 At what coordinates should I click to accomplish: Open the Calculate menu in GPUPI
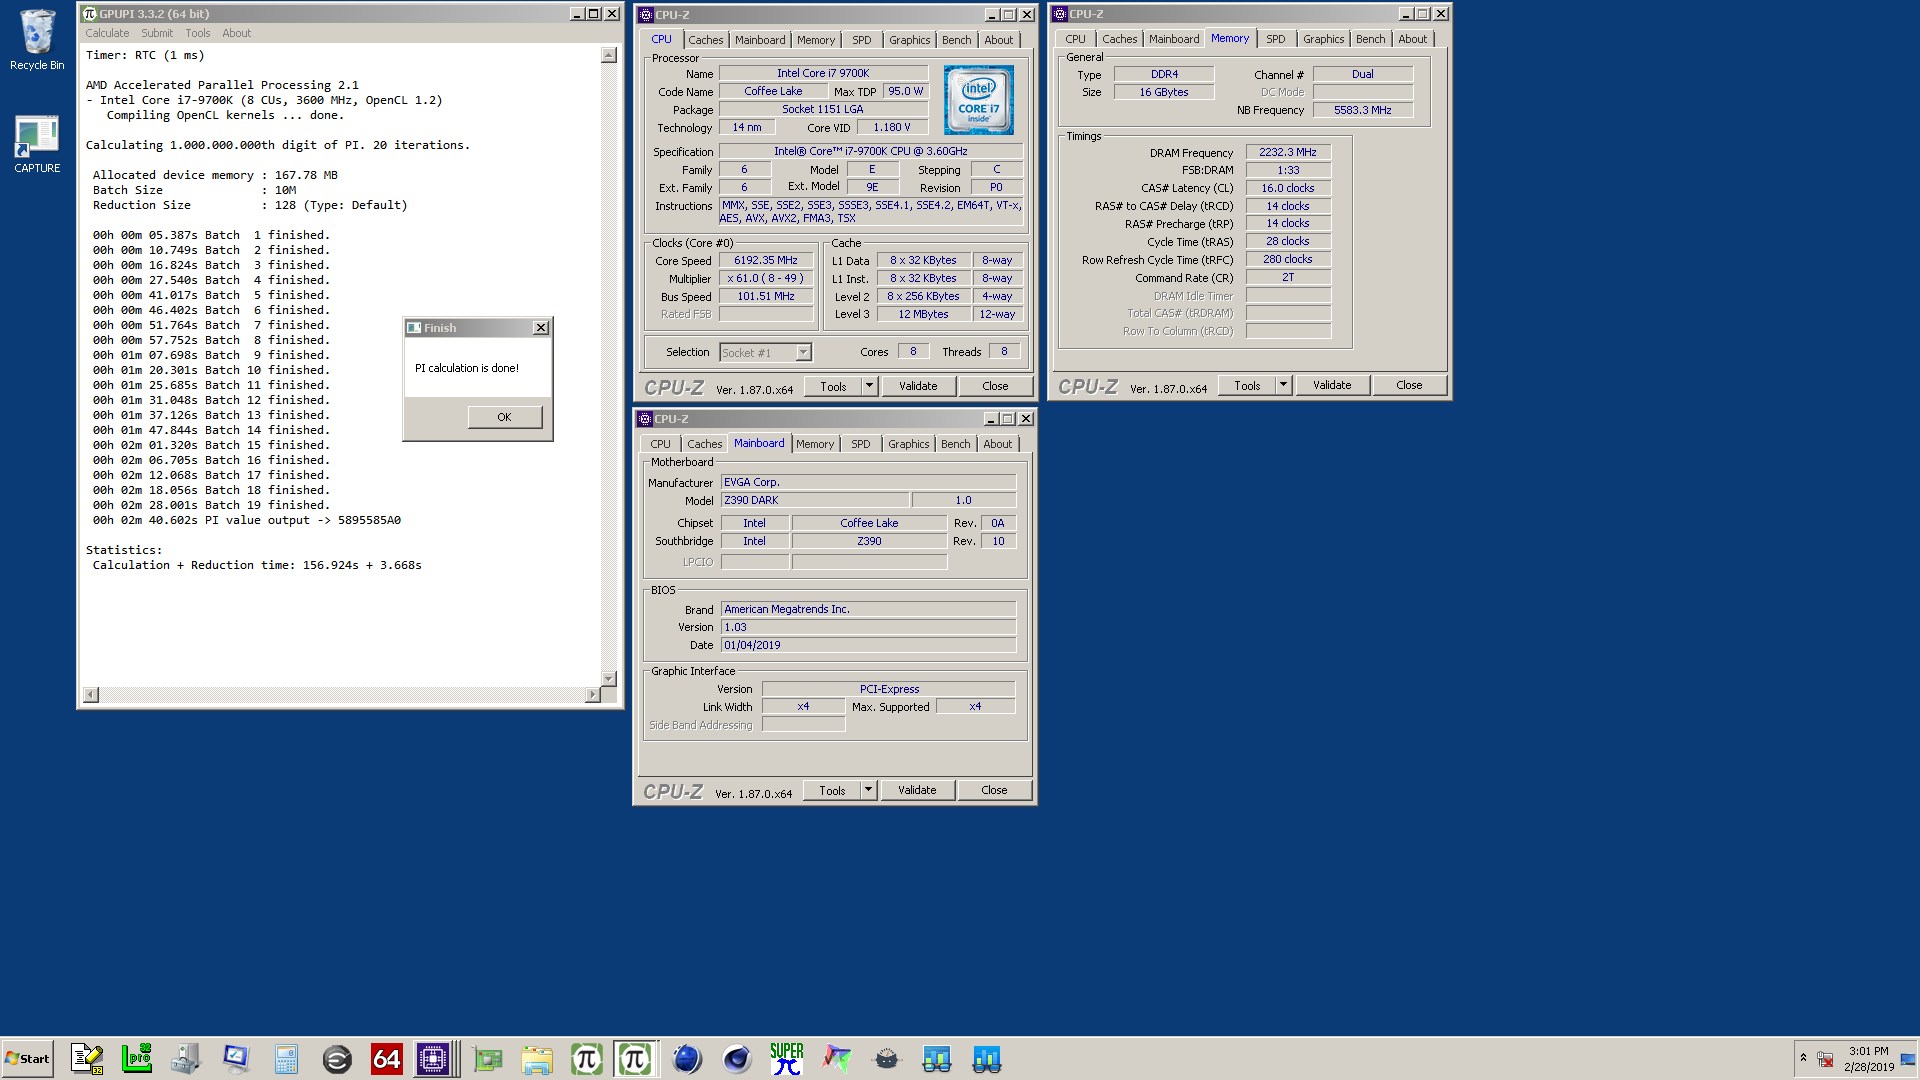pos(107,33)
